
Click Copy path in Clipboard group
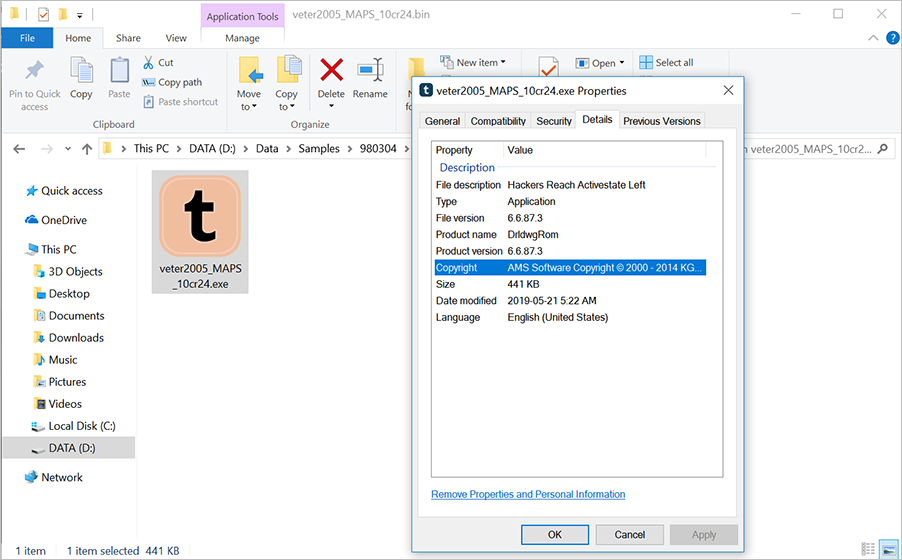(173, 82)
